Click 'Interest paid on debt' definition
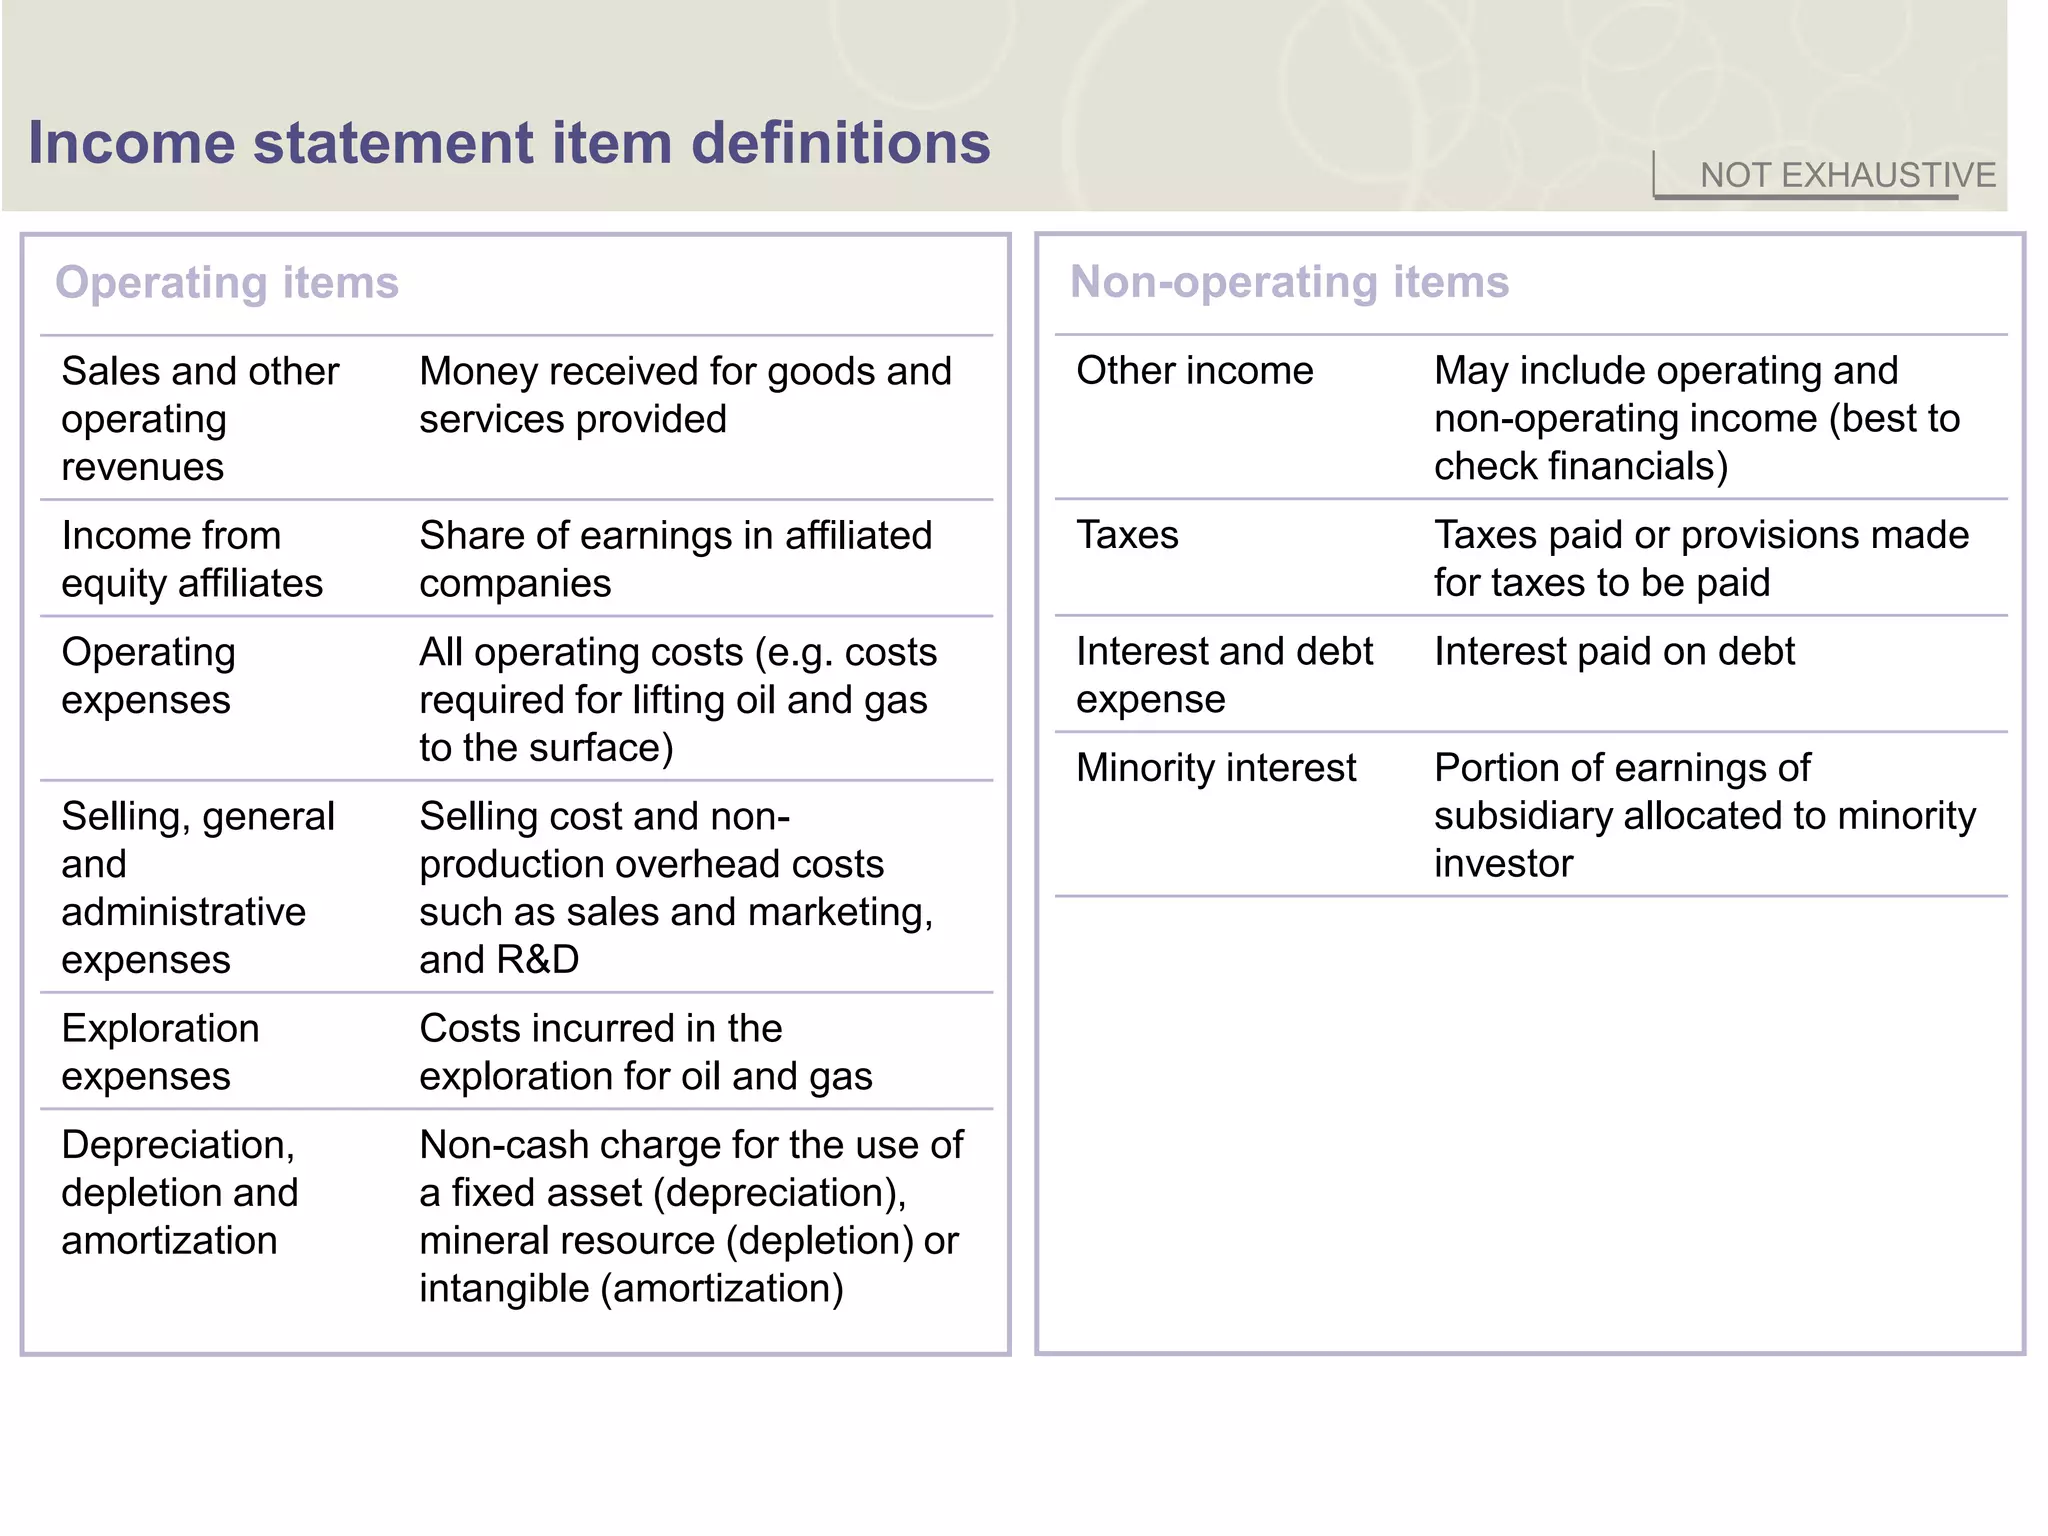The image size is (2048, 1536). pyautogui.click(x=1614, y=651)
